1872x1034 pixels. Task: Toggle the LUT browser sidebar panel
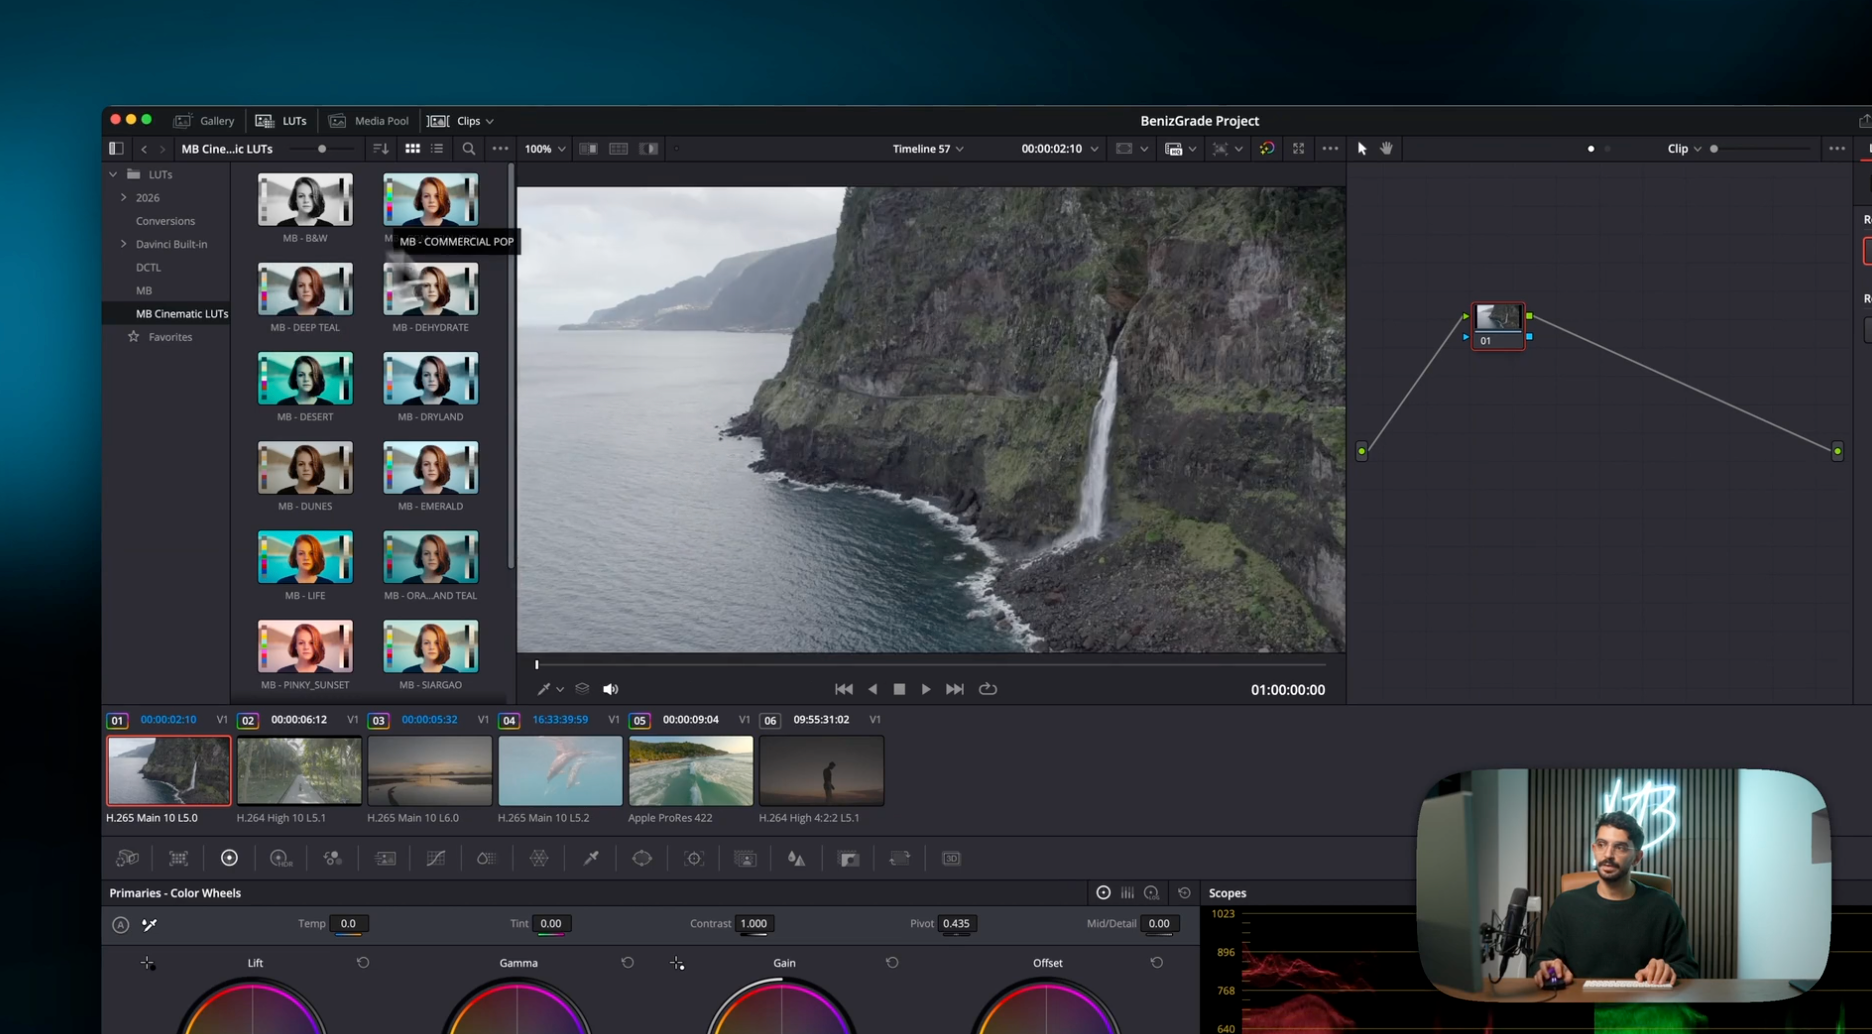click(x=116, y=149)
